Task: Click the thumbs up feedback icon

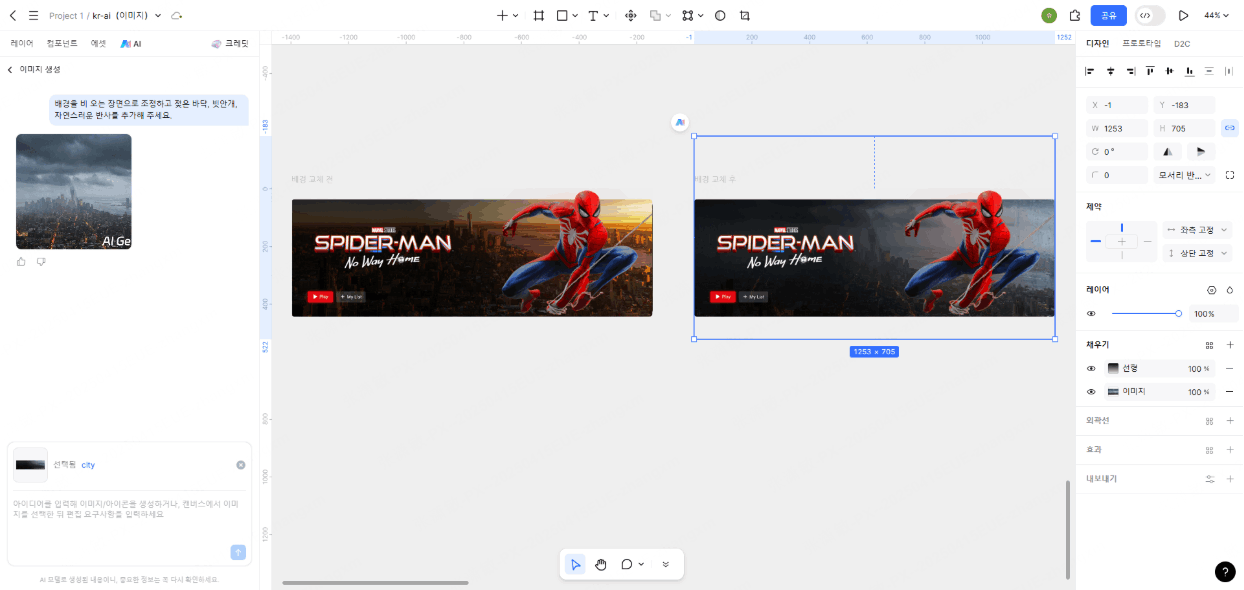Action: click(22, 262)
